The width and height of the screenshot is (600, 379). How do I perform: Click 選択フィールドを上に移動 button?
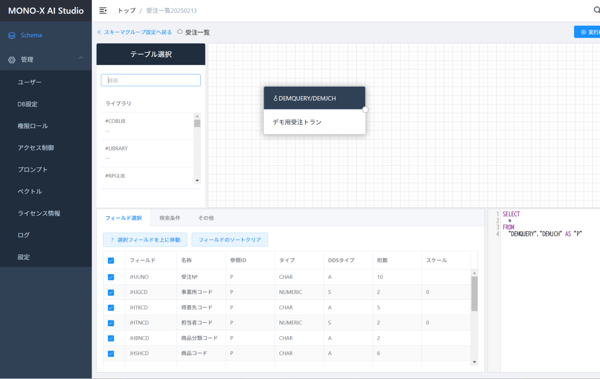[x=145, y=240]
